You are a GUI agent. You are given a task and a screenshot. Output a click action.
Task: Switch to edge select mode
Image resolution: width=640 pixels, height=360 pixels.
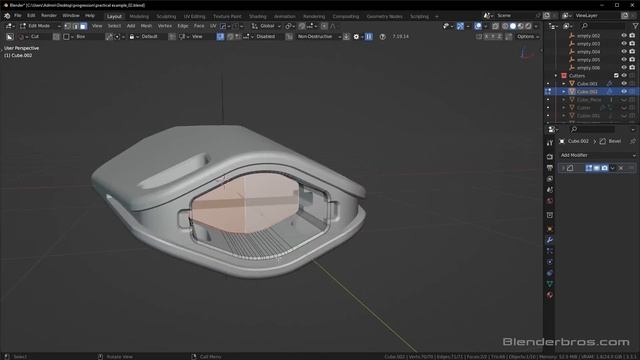(x=76, y=26)
